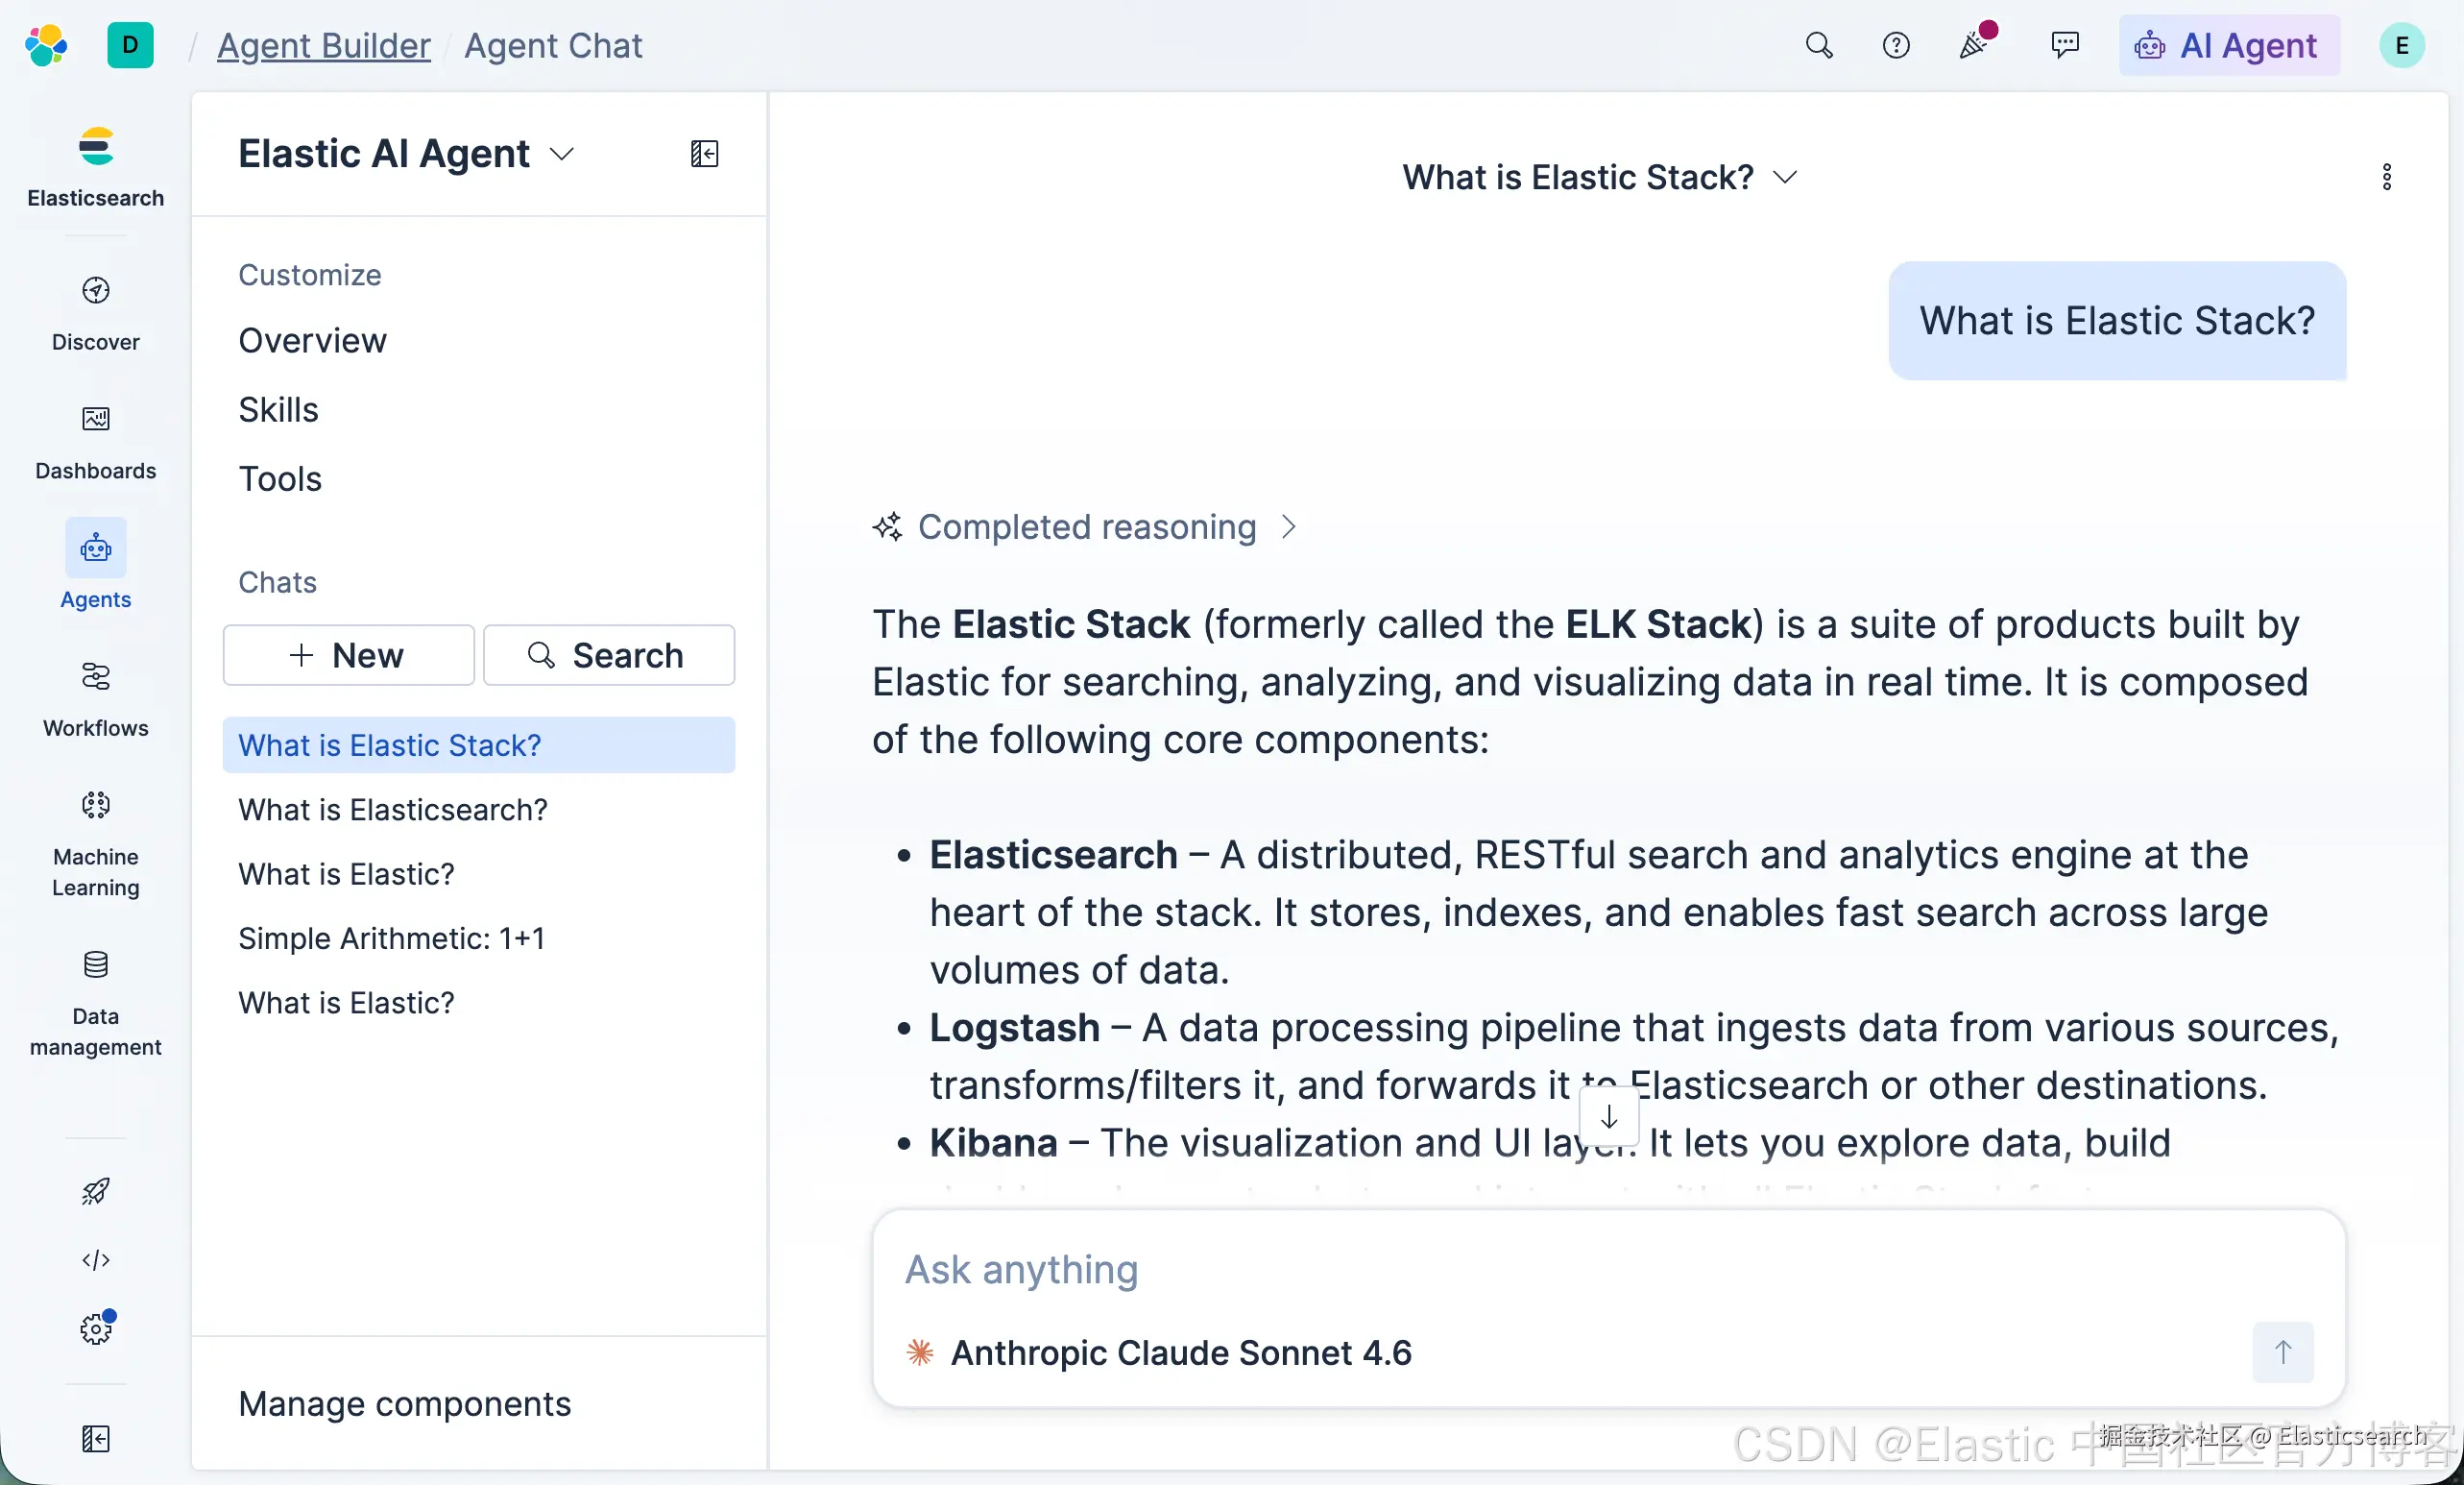
Task: Open the Tools menu item
Action: (280, 478)
